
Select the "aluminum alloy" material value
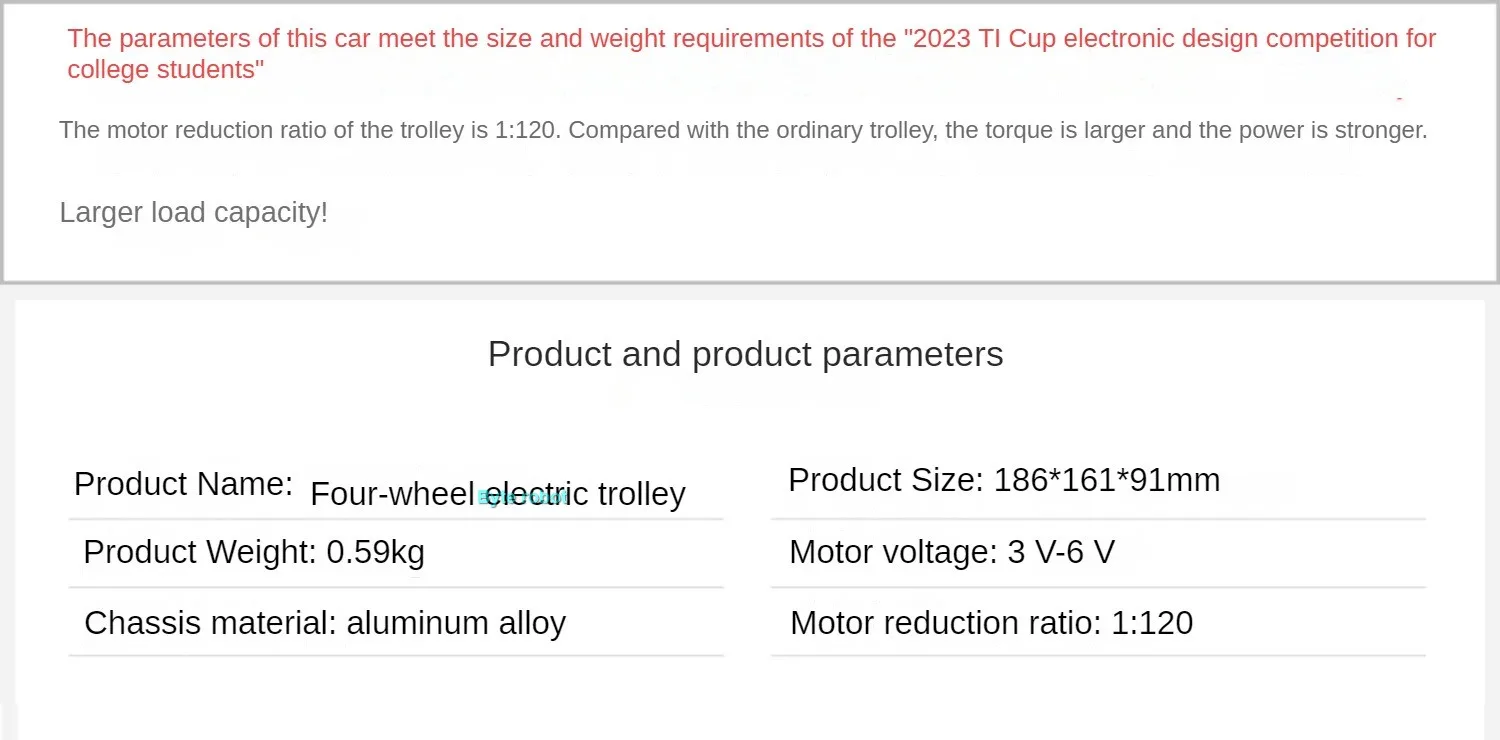point(456,623)
